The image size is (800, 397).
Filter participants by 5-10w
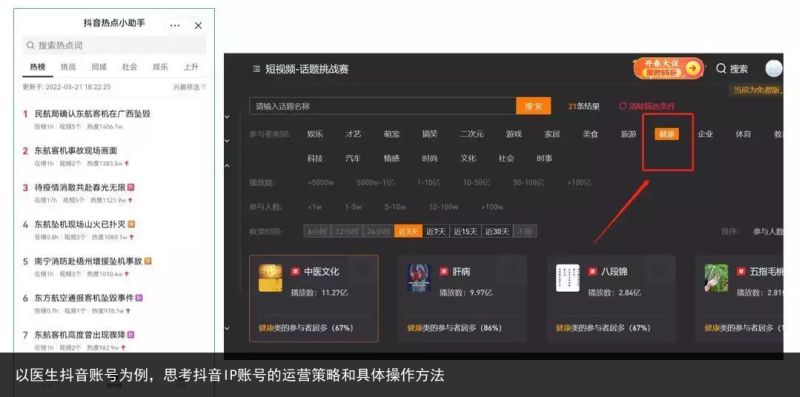395,207
